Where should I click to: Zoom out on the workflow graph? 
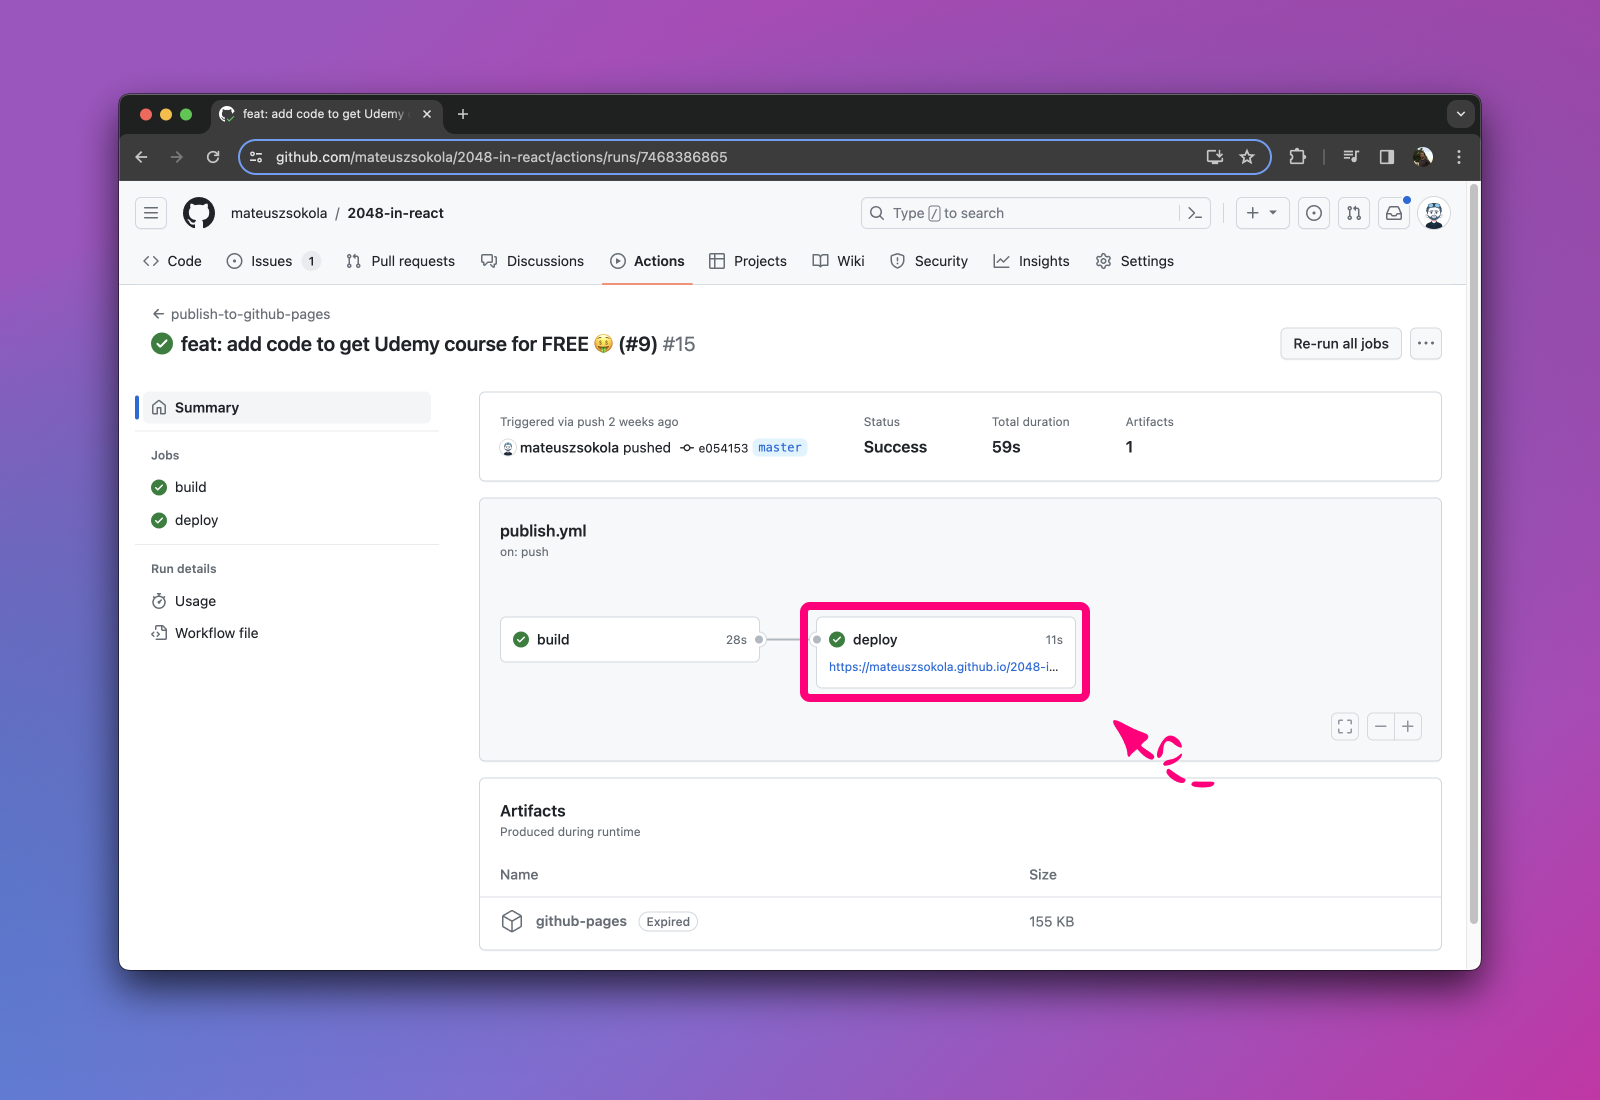[x=1381, y=727]
